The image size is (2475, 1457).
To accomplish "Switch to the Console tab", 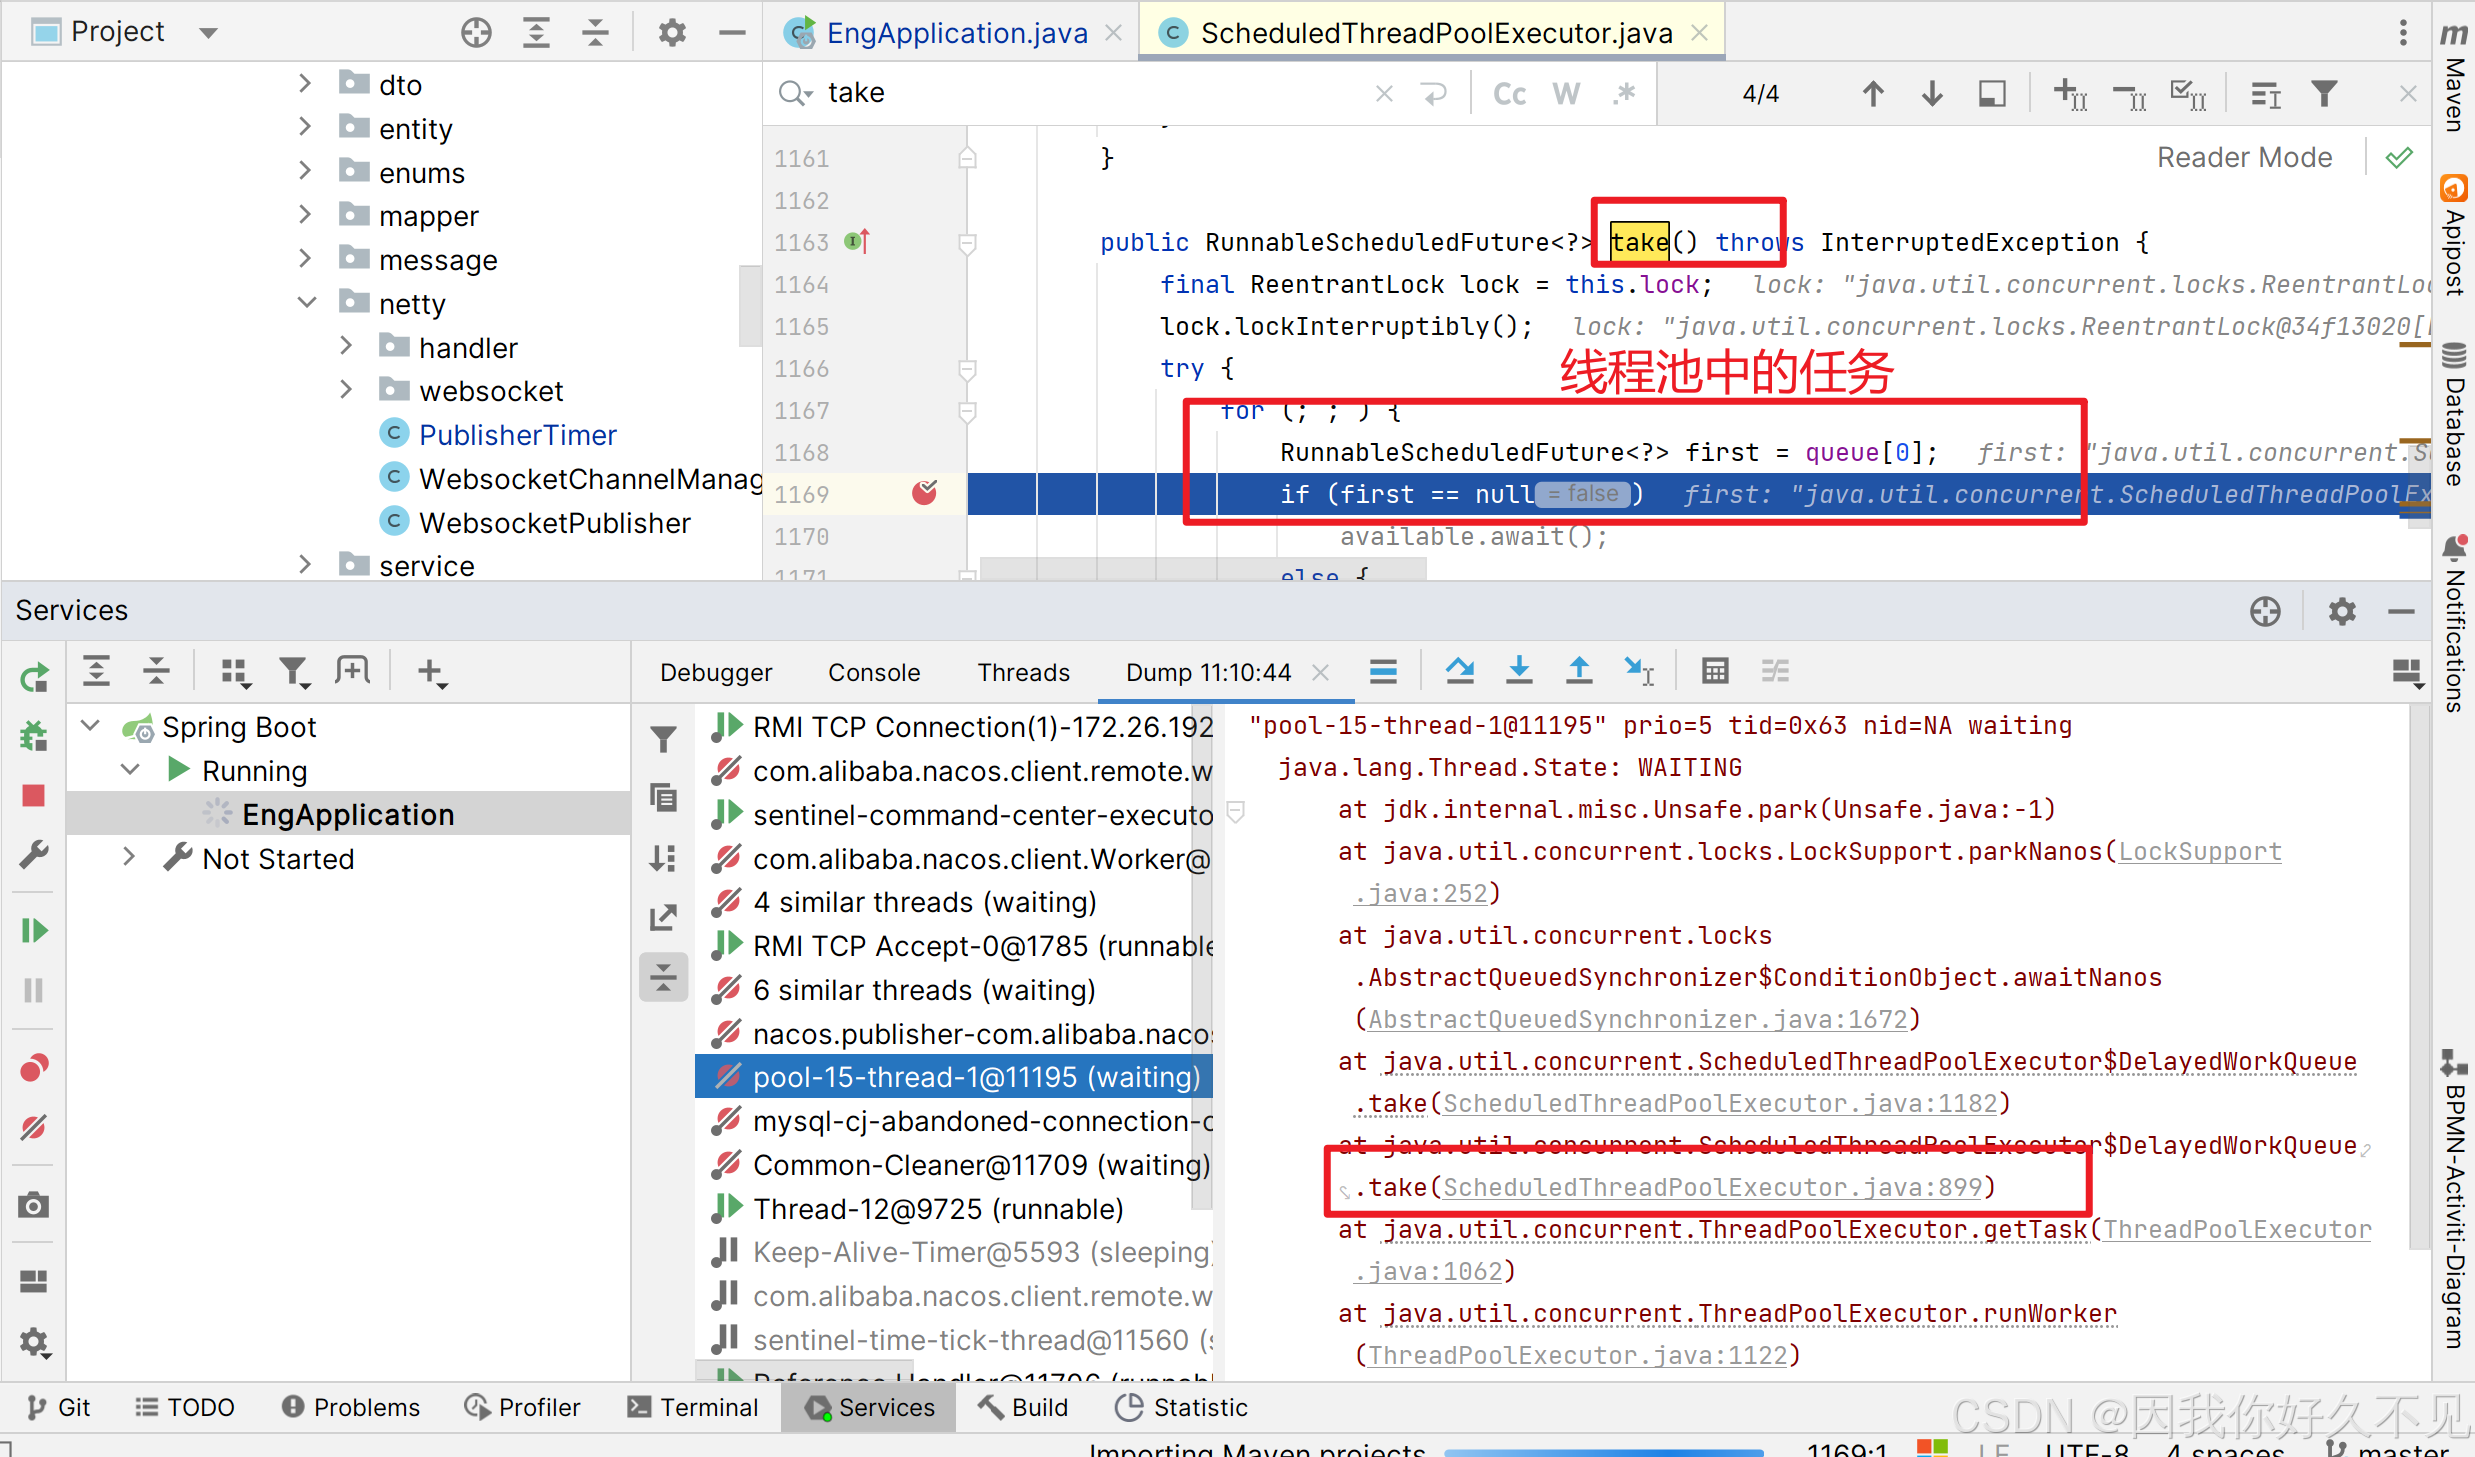I will pyautogui.click(x=873, y=672).
